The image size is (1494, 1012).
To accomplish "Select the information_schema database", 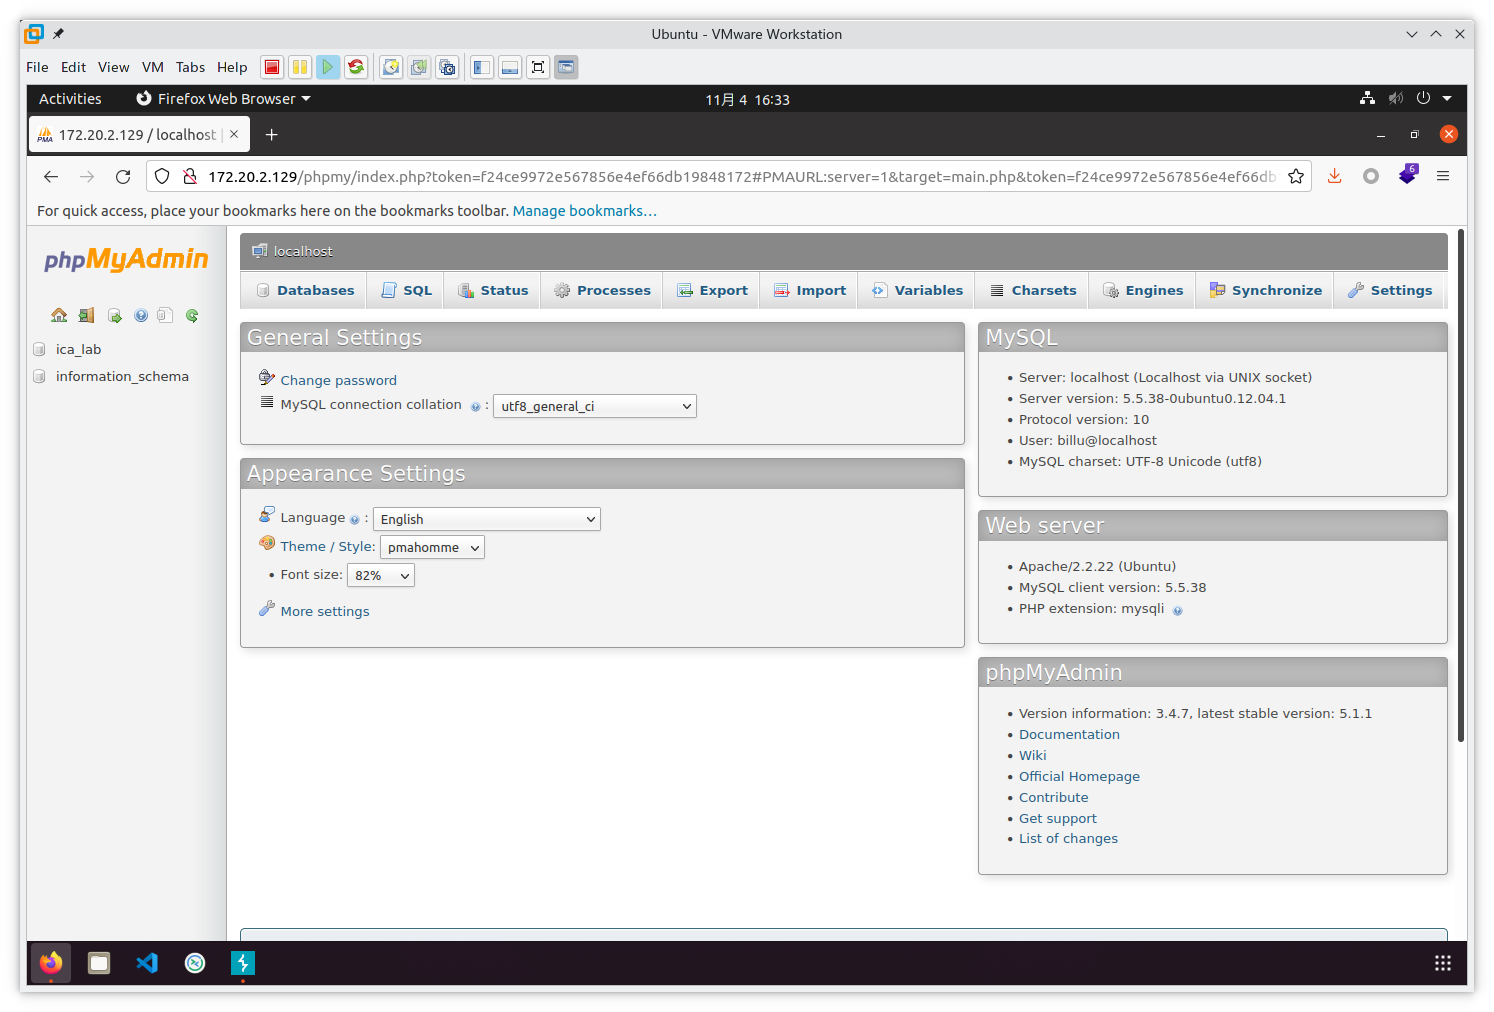I will [x=122, y=376].
